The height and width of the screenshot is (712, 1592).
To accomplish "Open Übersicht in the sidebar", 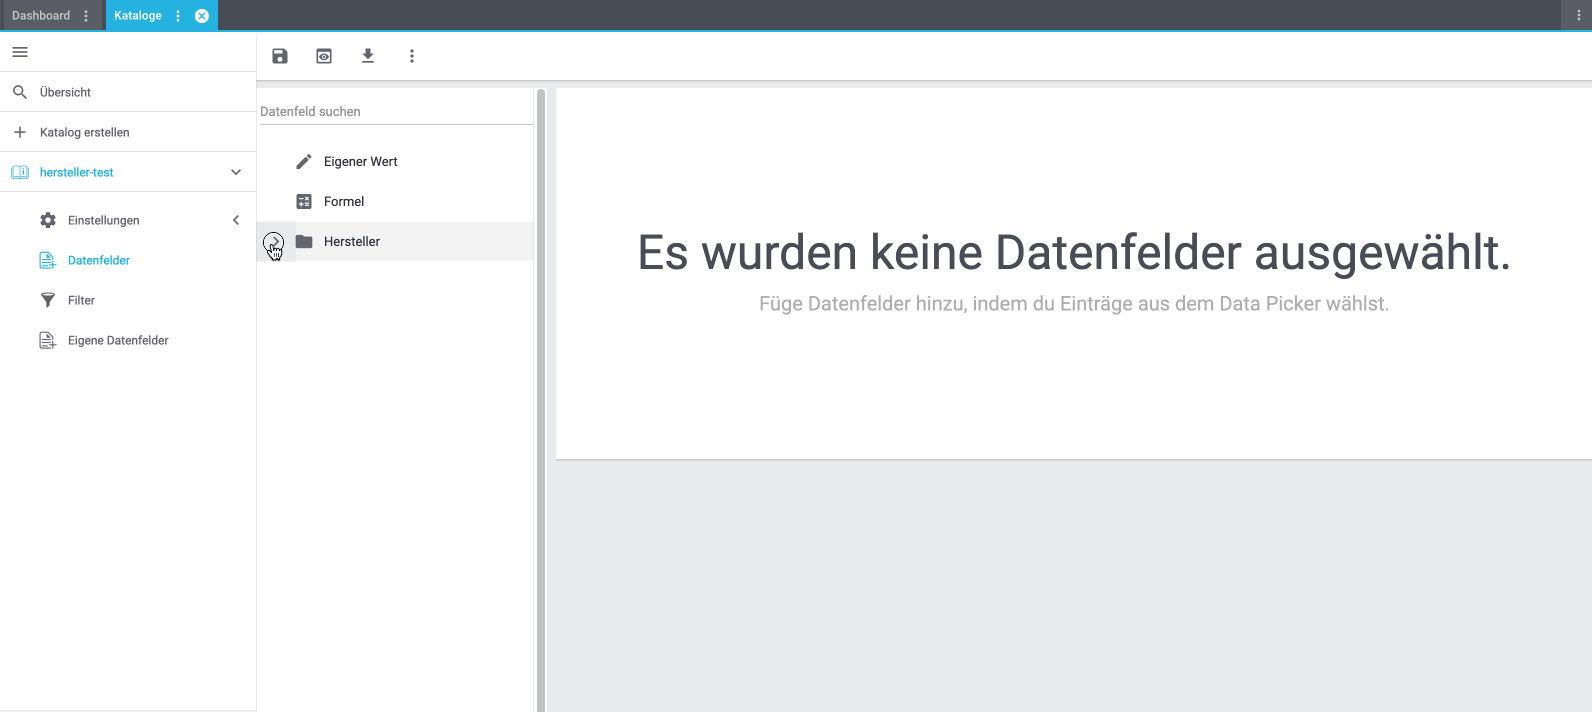I will [66, 92].
